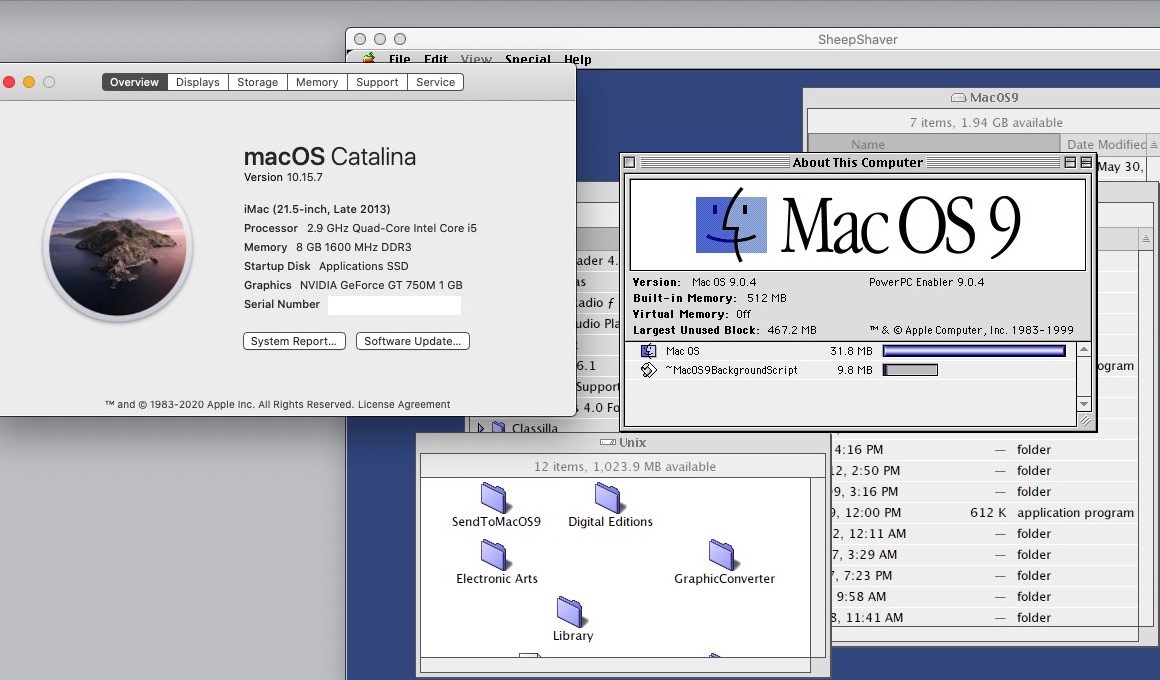Click the 2:50 PM folder row
1160x680 pixels.
pos(985,471)
